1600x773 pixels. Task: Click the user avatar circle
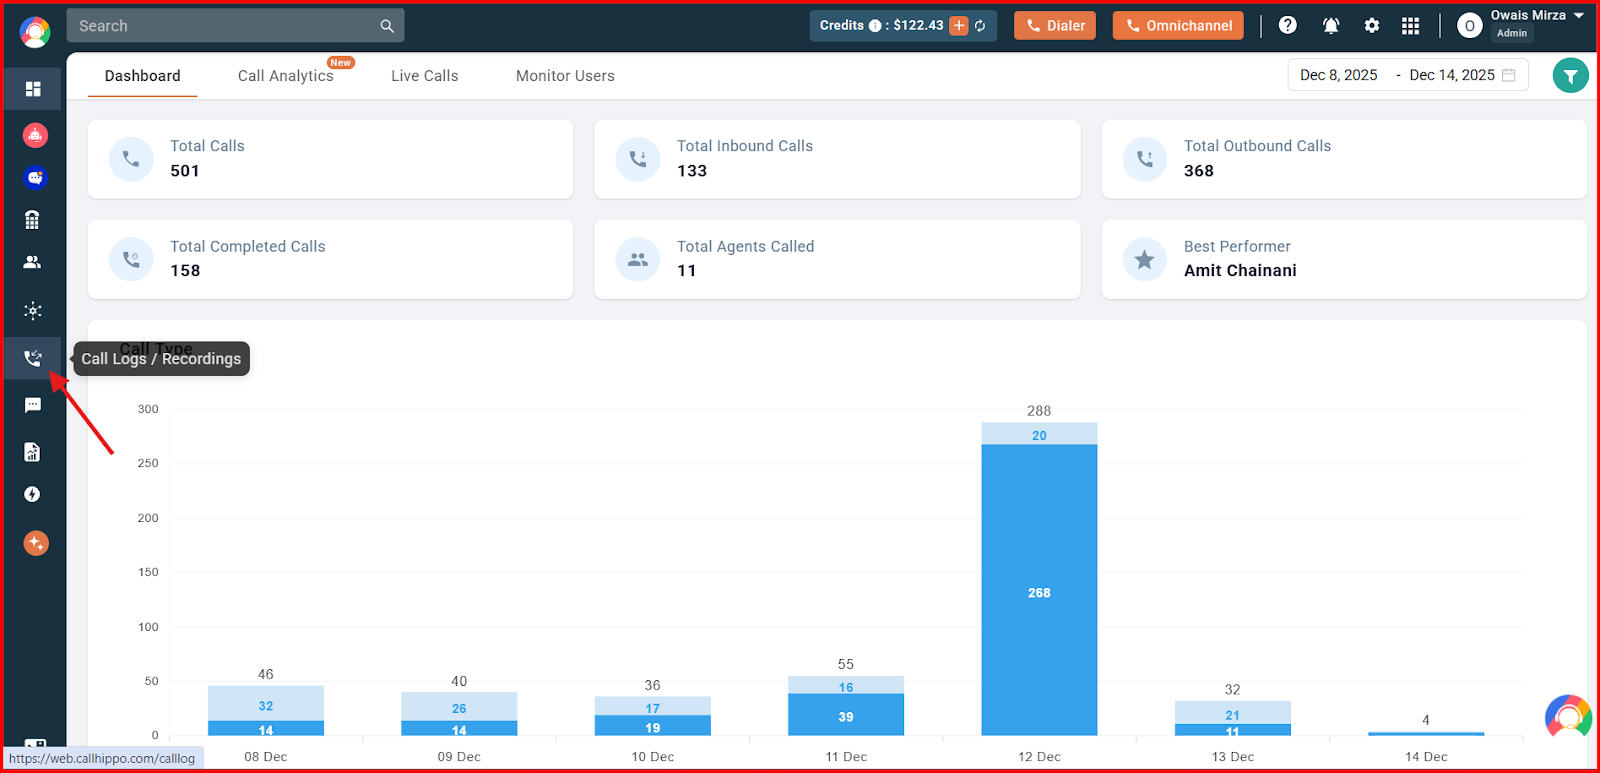point(1469,26)
